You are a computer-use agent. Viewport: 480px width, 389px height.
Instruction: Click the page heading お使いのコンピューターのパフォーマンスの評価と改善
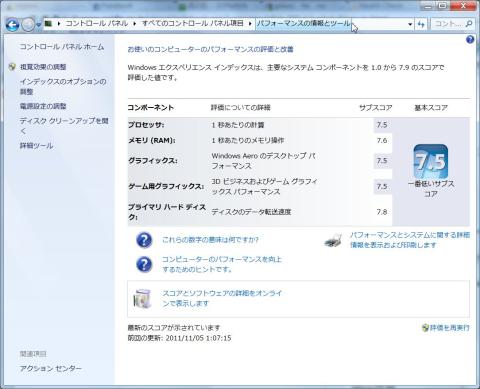[x=211, y=49]
